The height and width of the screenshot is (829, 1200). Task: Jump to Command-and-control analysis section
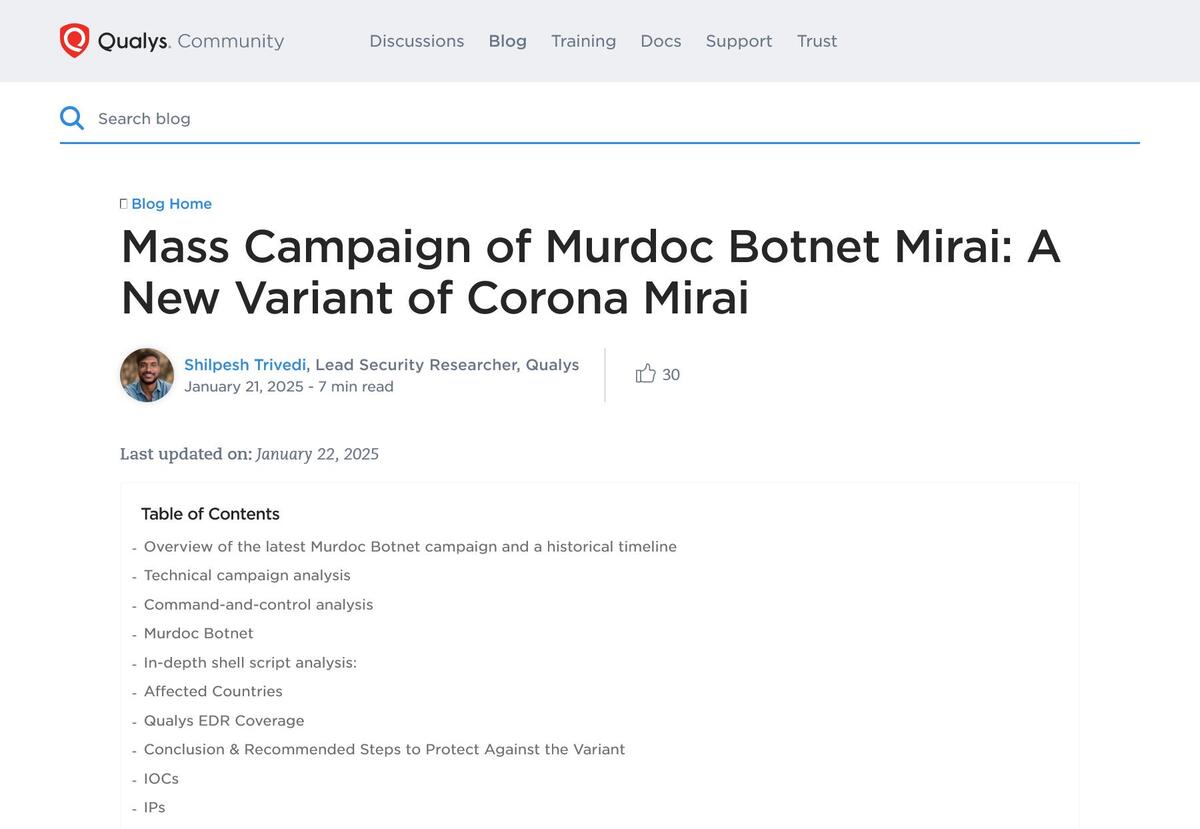[258, 605]
